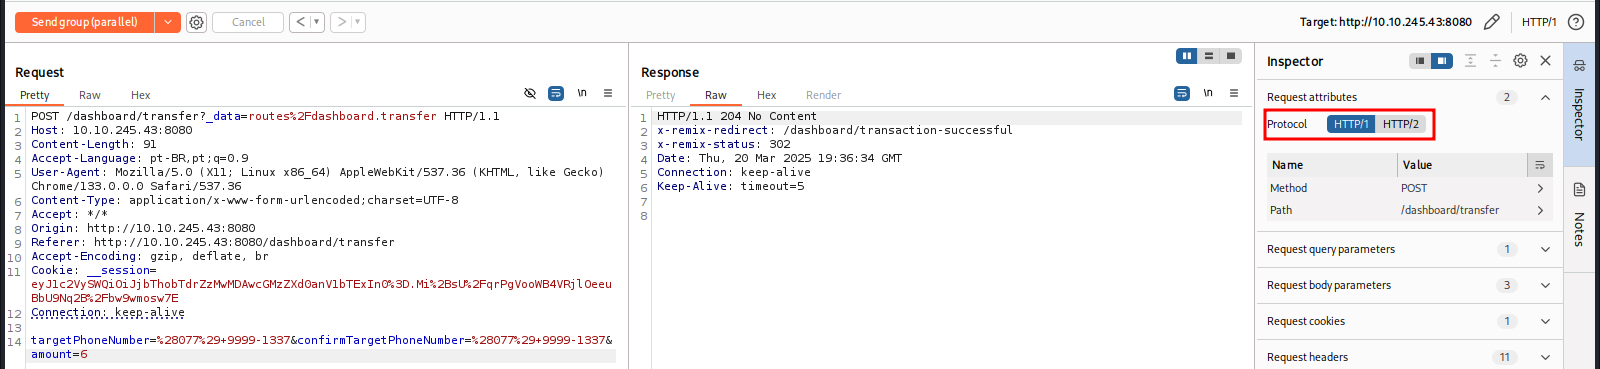Screen dimensions: 1600x369
Task: Select side-by-side split layout icon
Action: [1187, 56]
